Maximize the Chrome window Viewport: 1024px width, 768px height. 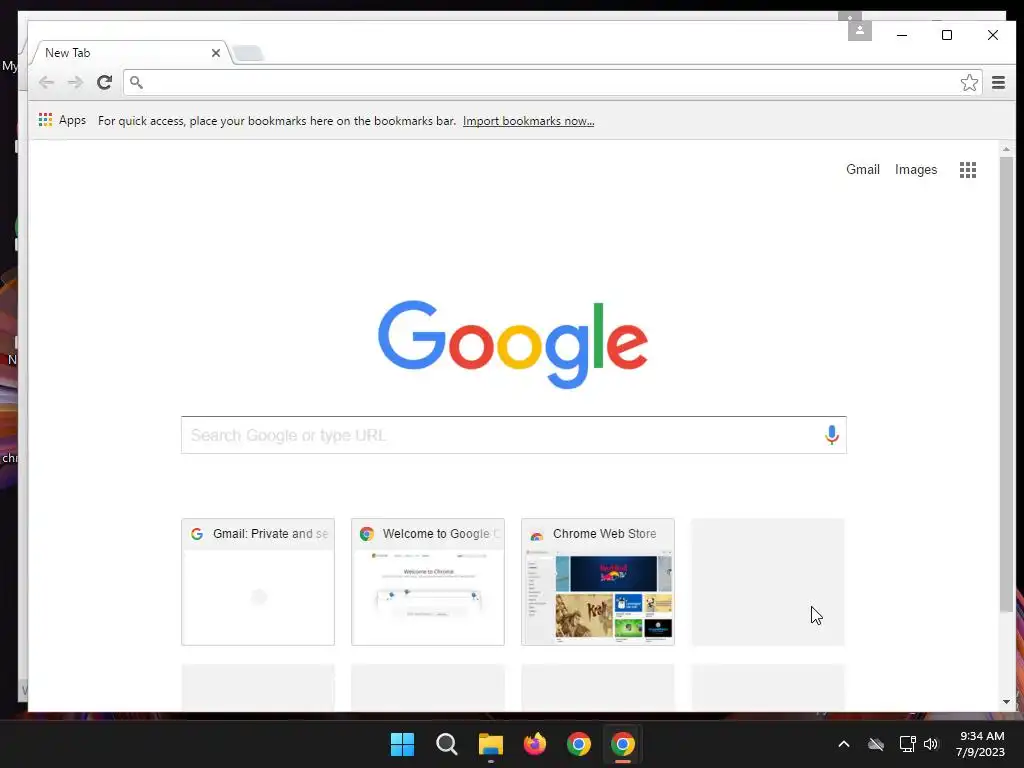tap(947, 35)
